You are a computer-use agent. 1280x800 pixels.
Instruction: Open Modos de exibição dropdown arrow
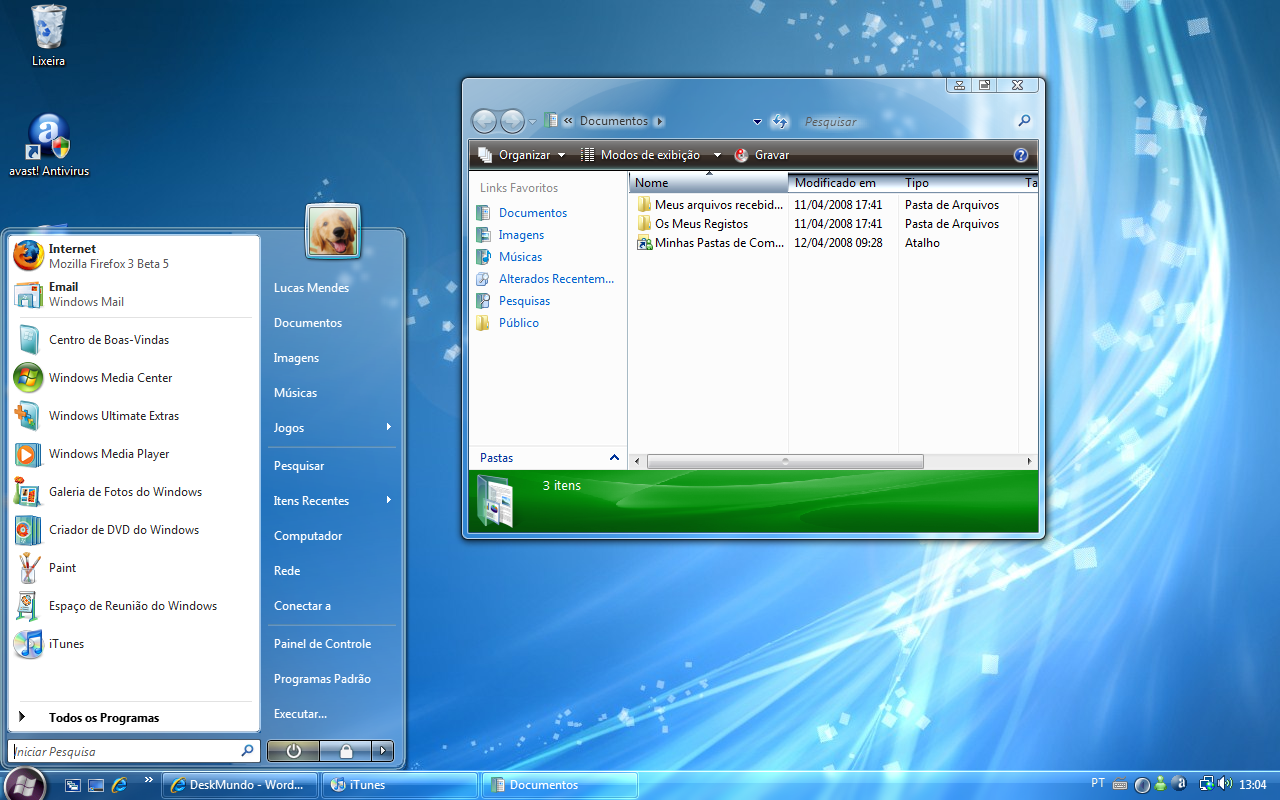[717, 155]
